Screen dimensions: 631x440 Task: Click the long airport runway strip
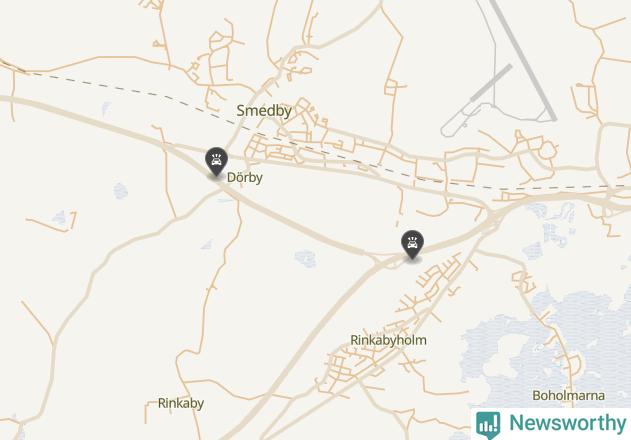pos(523,60)
